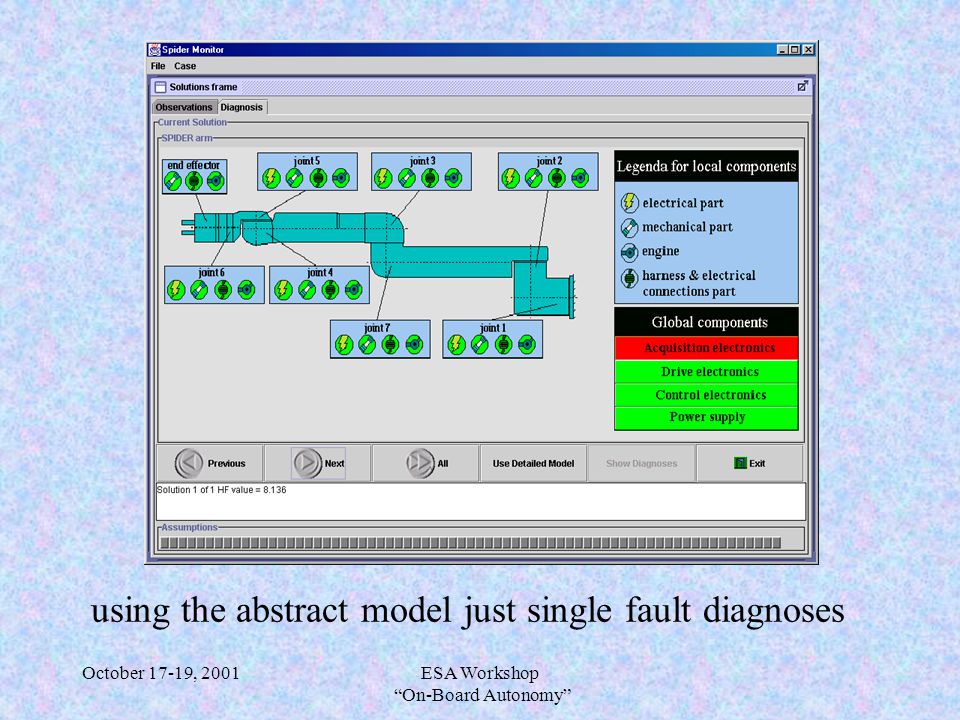The height and width of the screenshot is (720, 960).
Task: Choose joint 6 engine icon
Action: pyautogui.click(x=246, y=290)
